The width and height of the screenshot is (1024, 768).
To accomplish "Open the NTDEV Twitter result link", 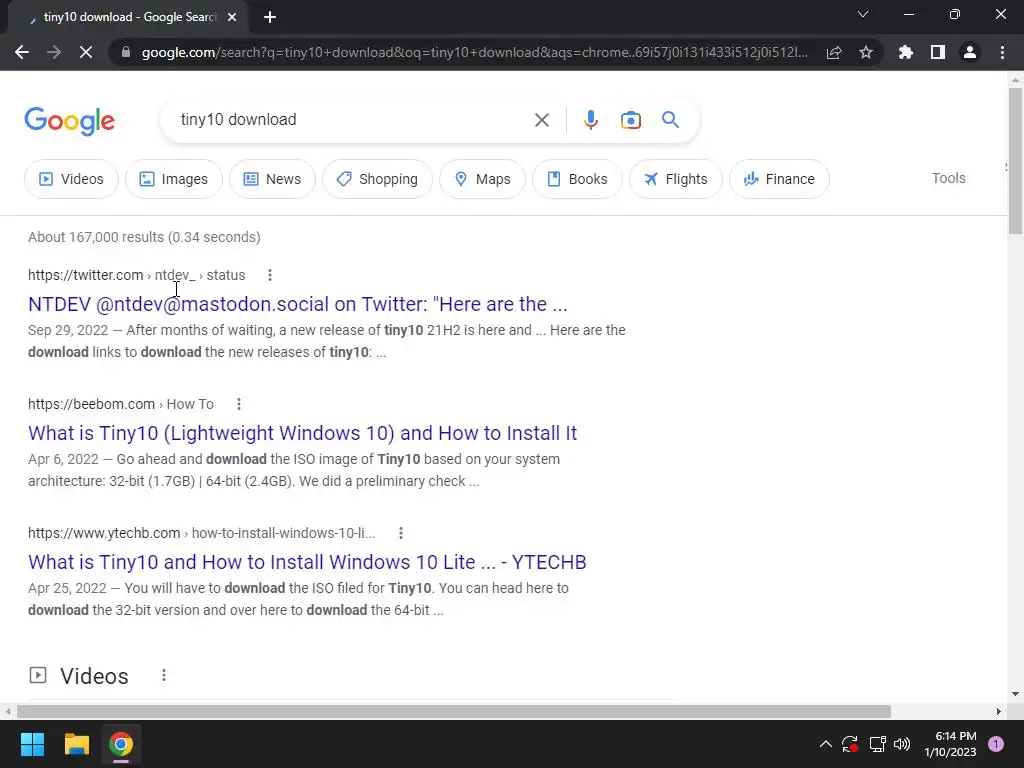I will tap(298, 304).
